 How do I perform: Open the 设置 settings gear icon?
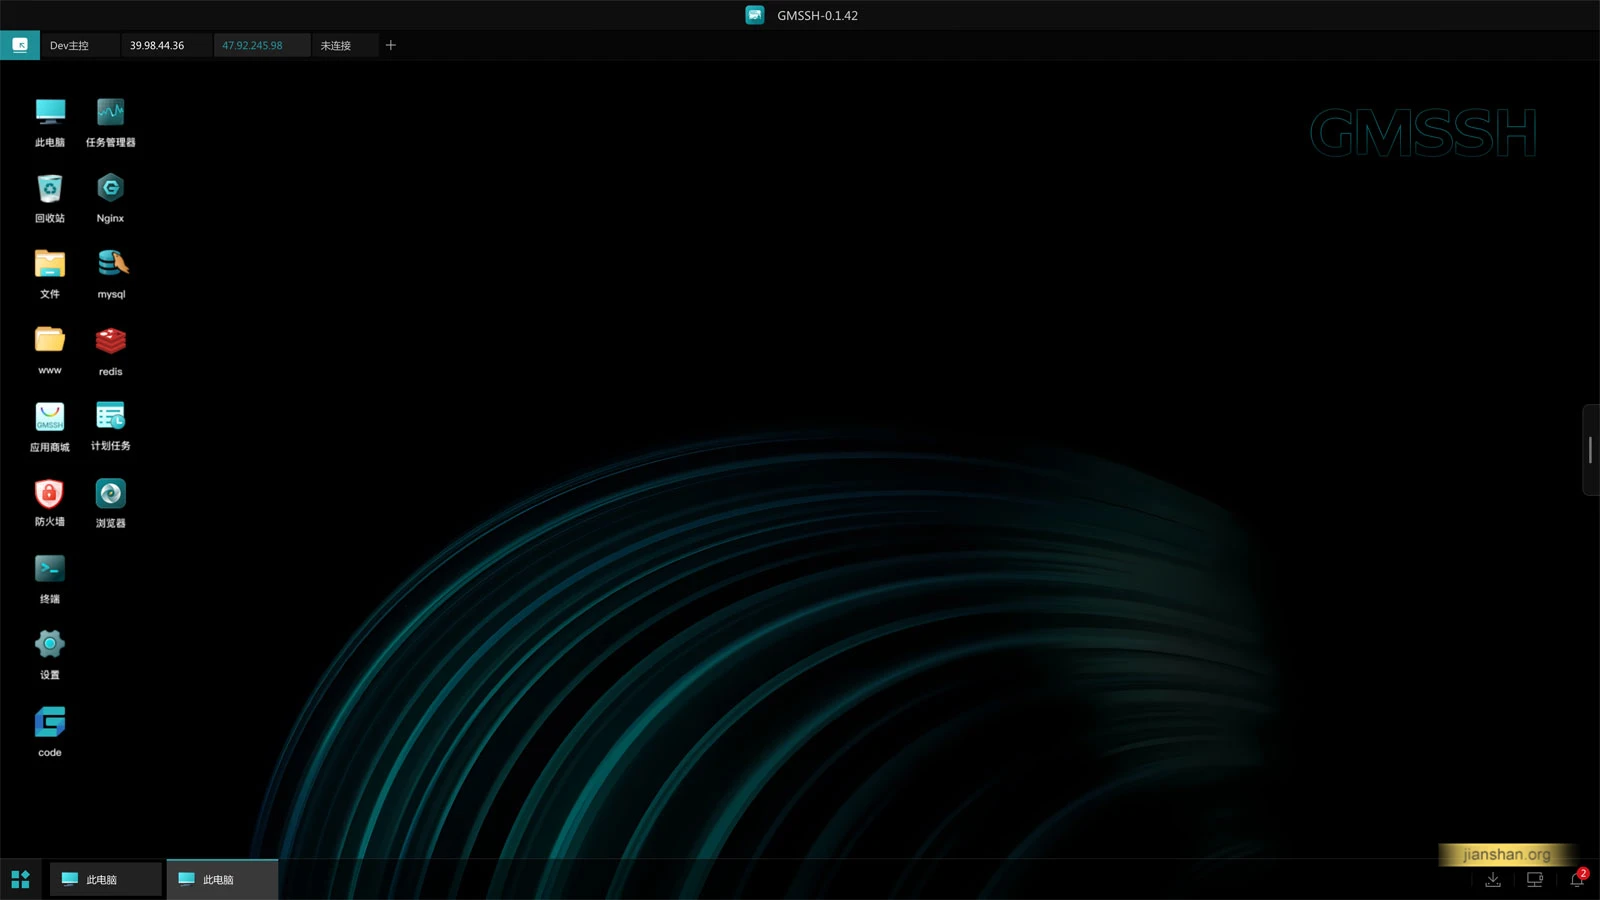(x=50, y=655)
